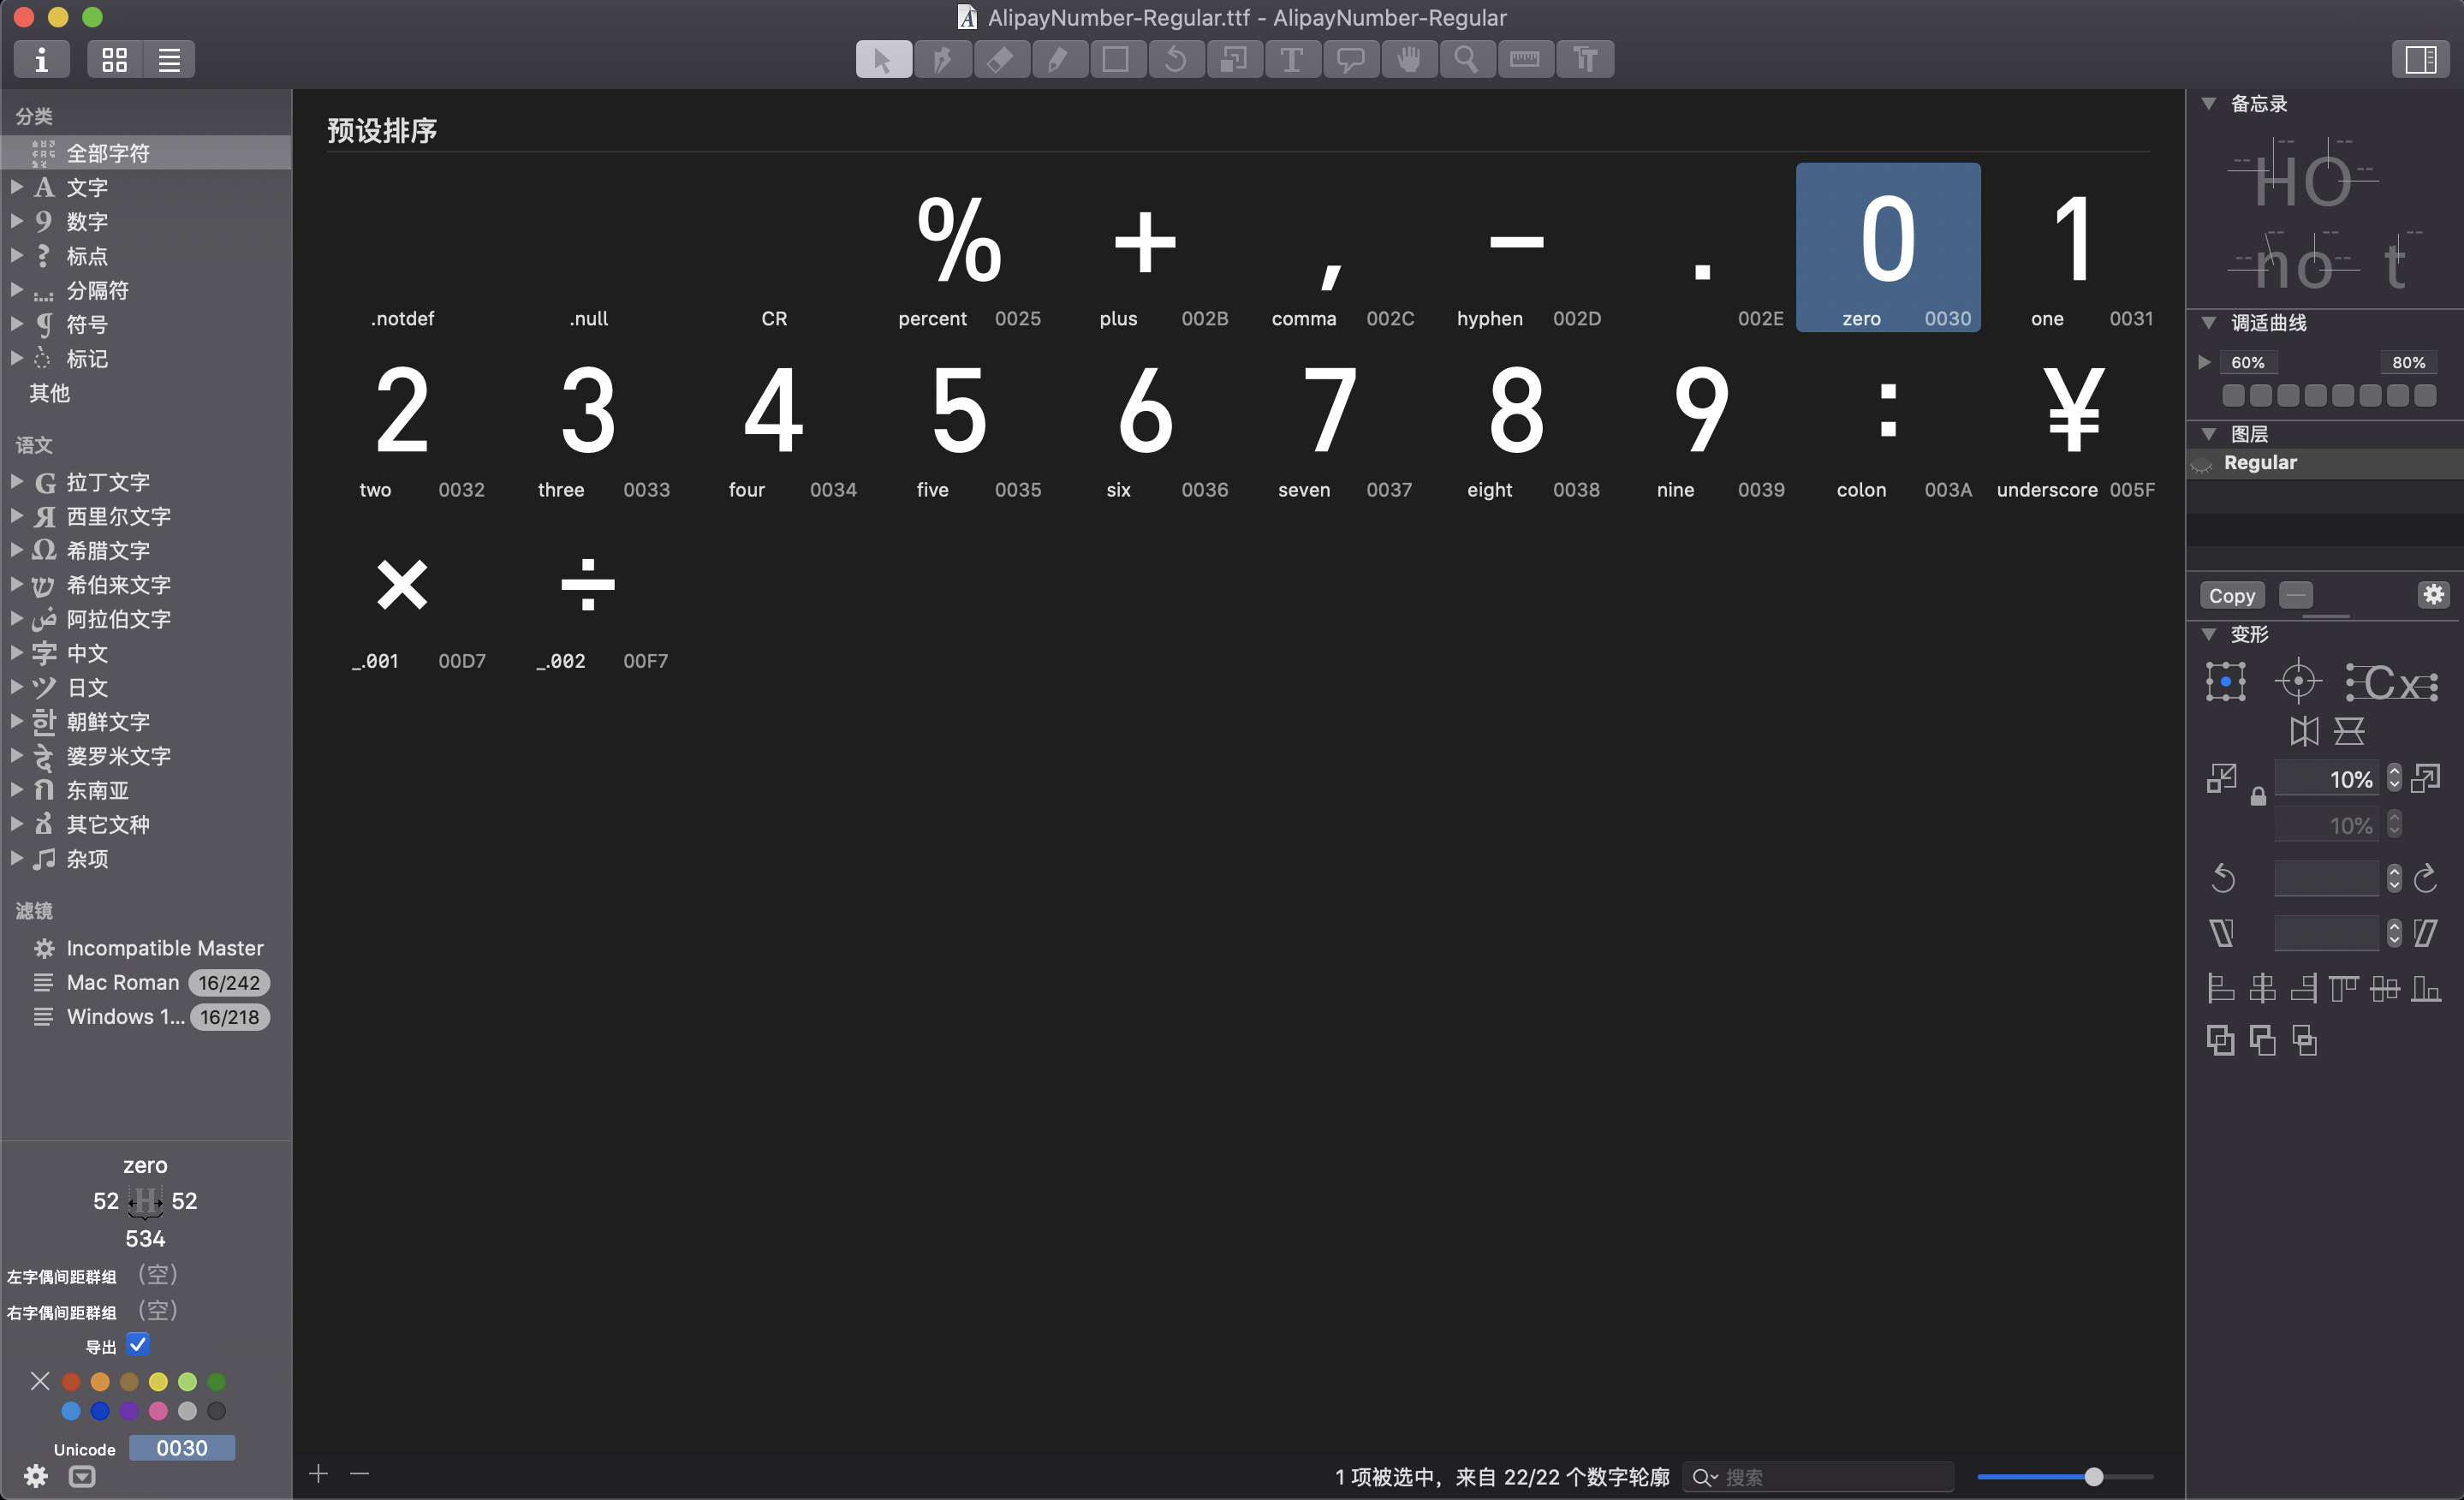The image size is (2464, 1500).
Task: Switch to list view mode
Action: [x=169, y=59]
